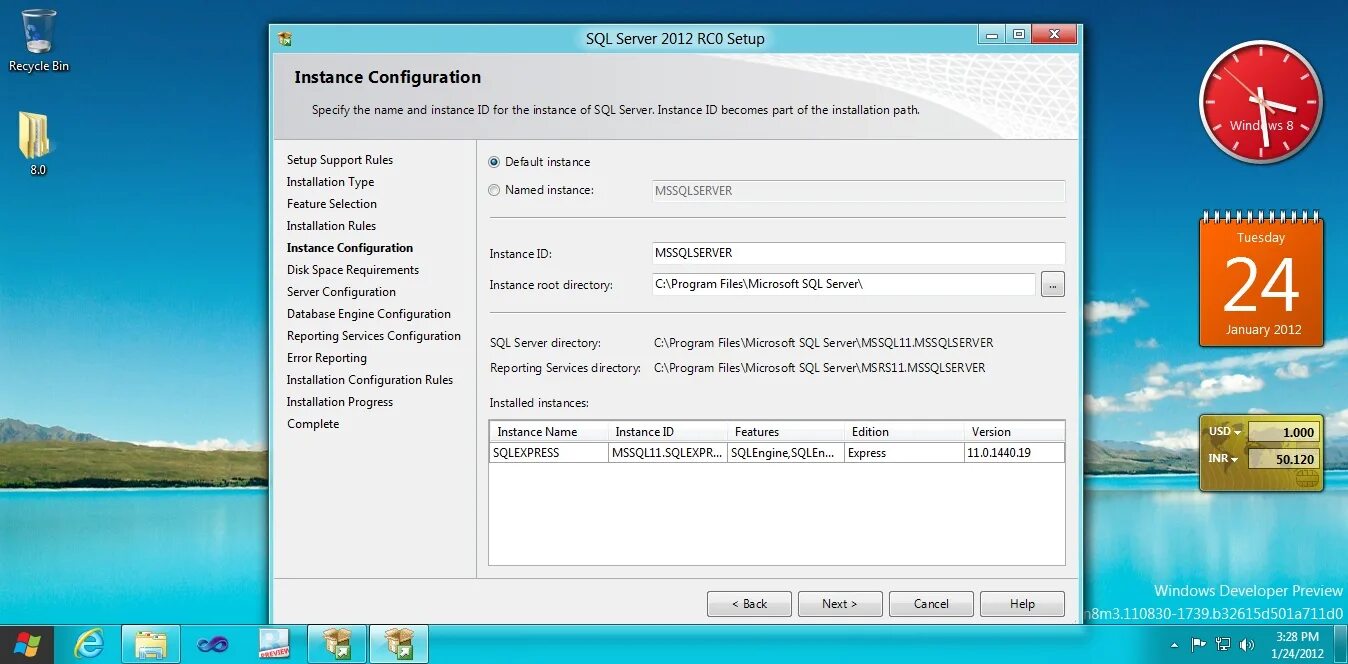Select Instance Configuration step in sidebar
The height and width of the screenshot is (664, 1348).
(x=350, y=248)
